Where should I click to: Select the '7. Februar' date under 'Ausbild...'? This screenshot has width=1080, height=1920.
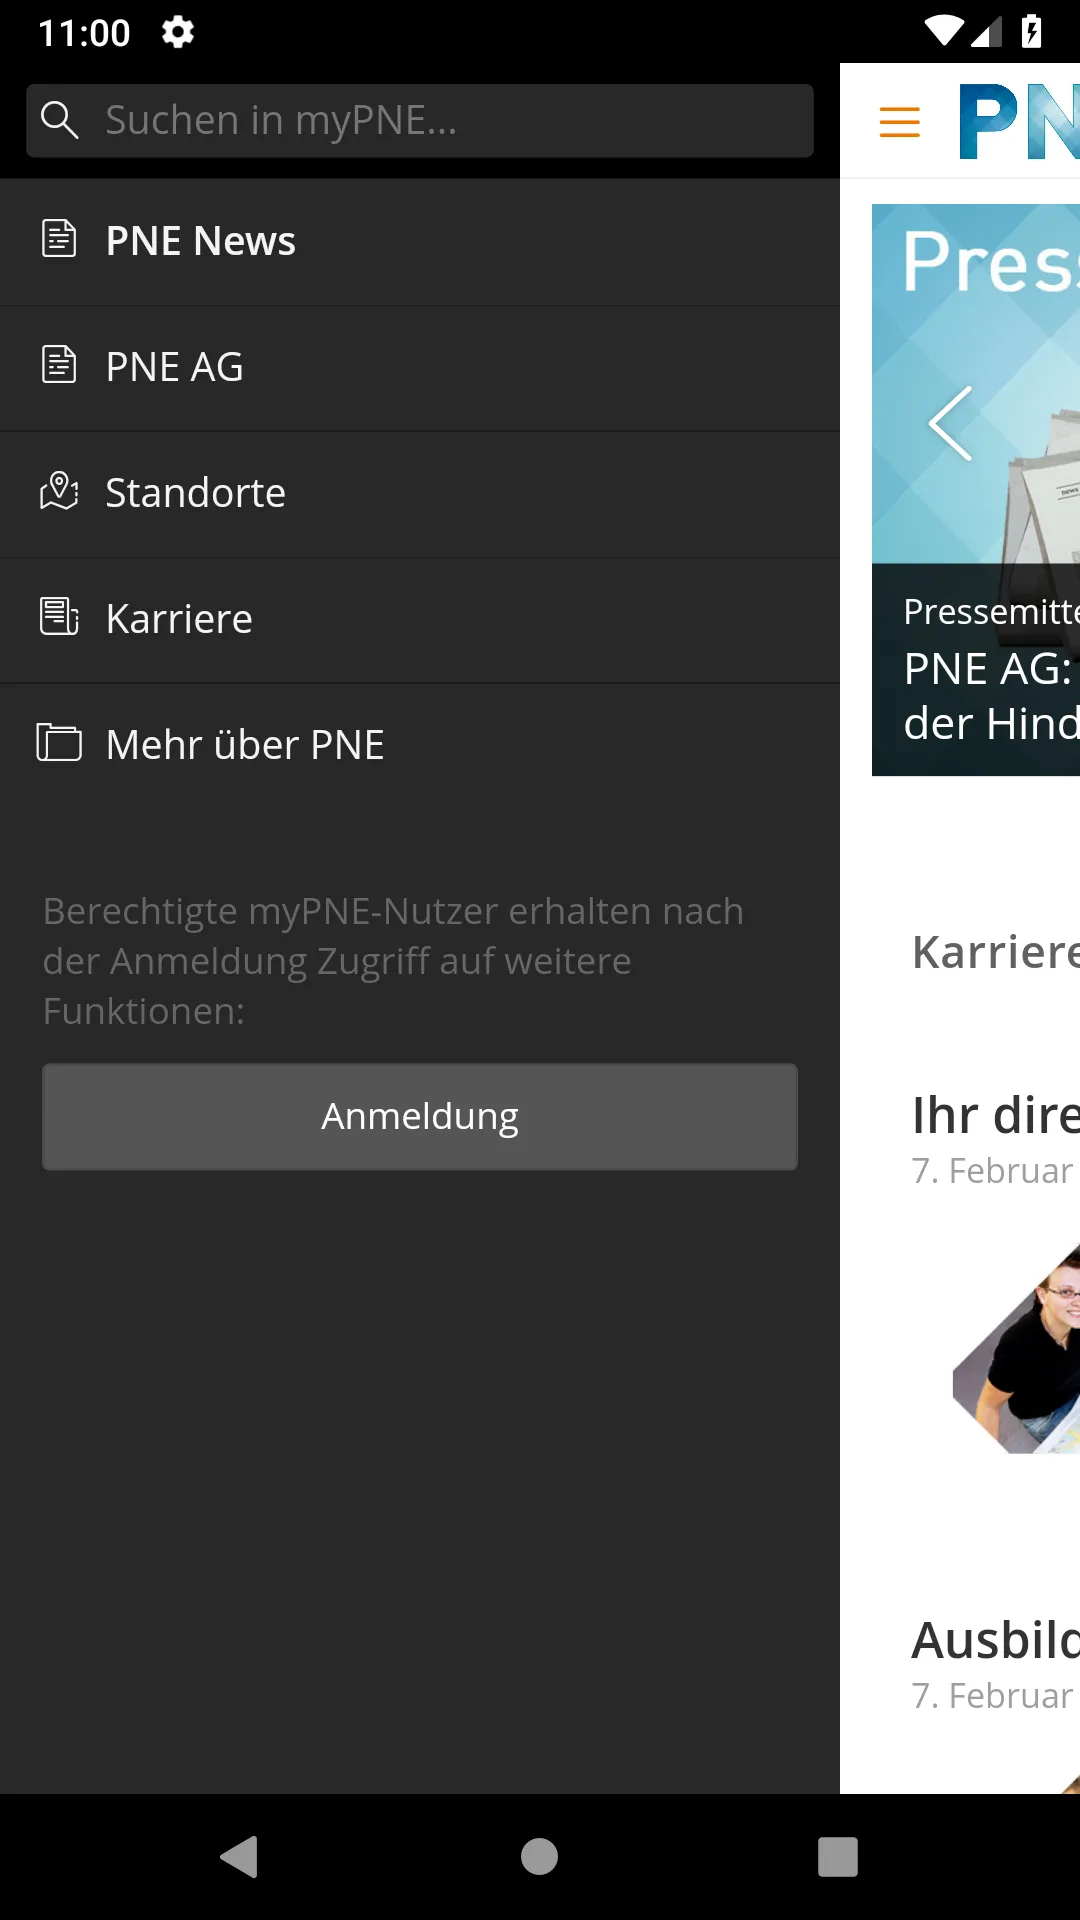coord(992,1696)
